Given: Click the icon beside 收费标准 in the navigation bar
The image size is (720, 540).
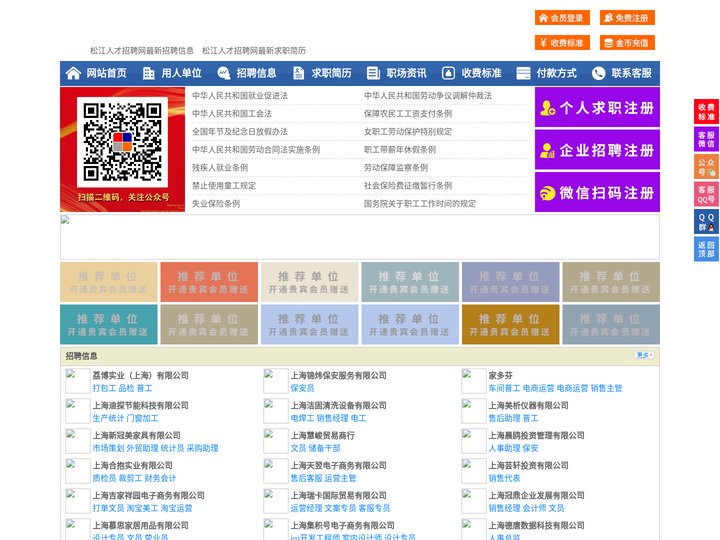Looking at the screenshot, I should (448, 73).
